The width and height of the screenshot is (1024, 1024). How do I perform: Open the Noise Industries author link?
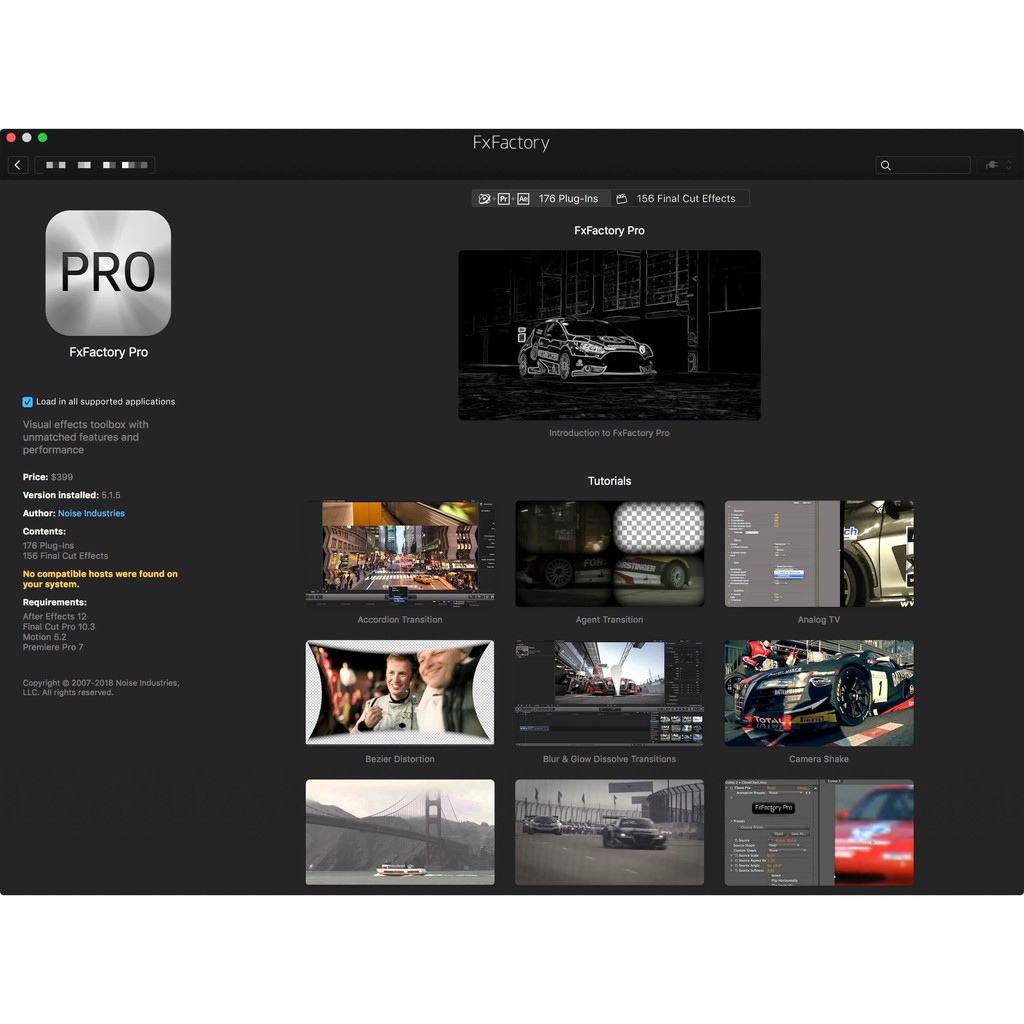pyautogui.click(x=91, y=514)
